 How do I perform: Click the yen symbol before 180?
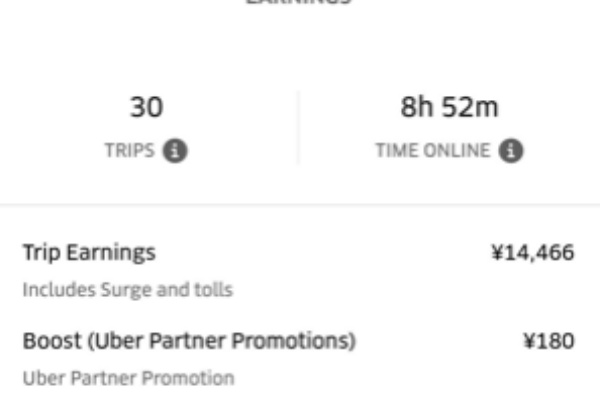(529, 341)
